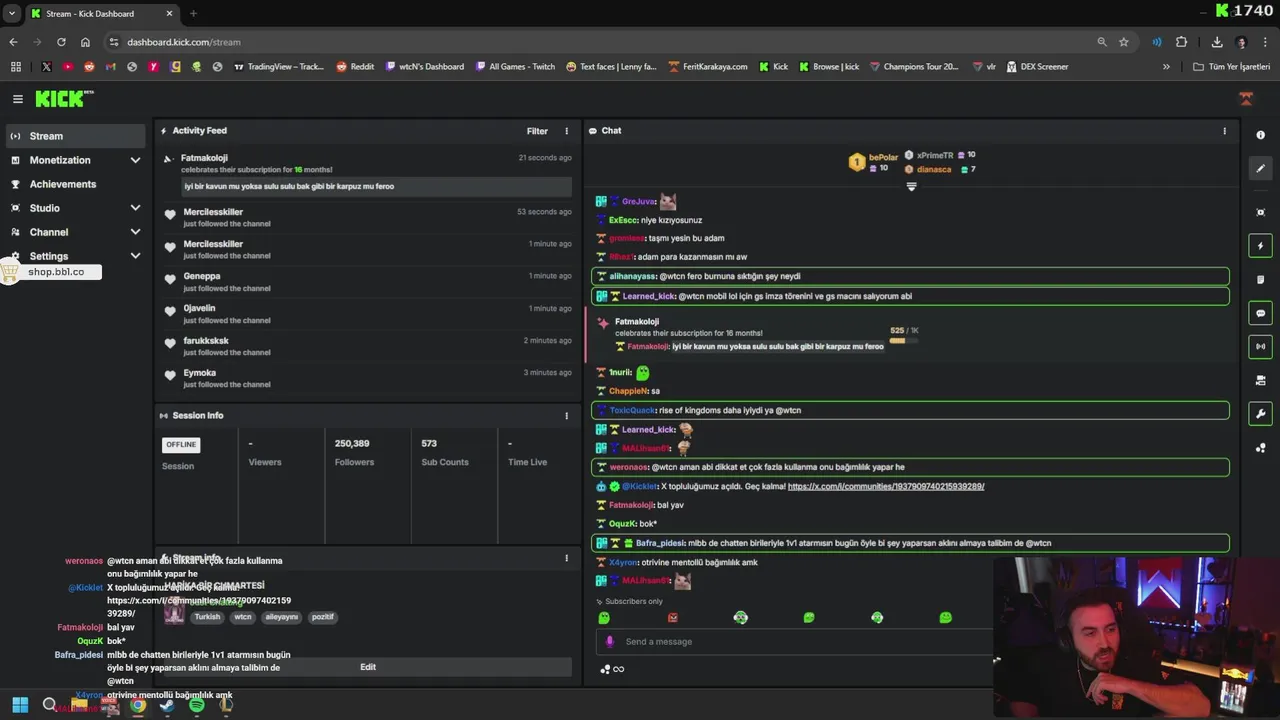
Task: Open a new browser tab with plus button
Action: pos(193,14)
